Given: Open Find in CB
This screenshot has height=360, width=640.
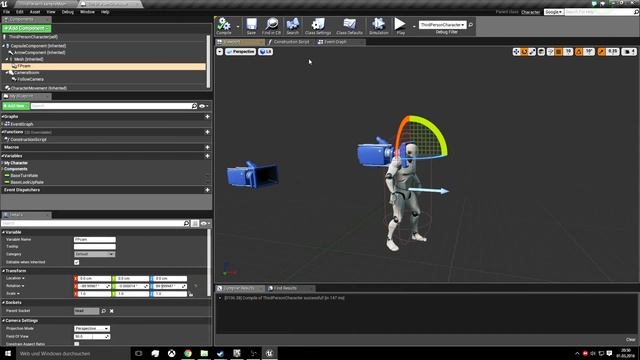Looking at the screenshot, I should pyautogui.click(x=271, y=26).
